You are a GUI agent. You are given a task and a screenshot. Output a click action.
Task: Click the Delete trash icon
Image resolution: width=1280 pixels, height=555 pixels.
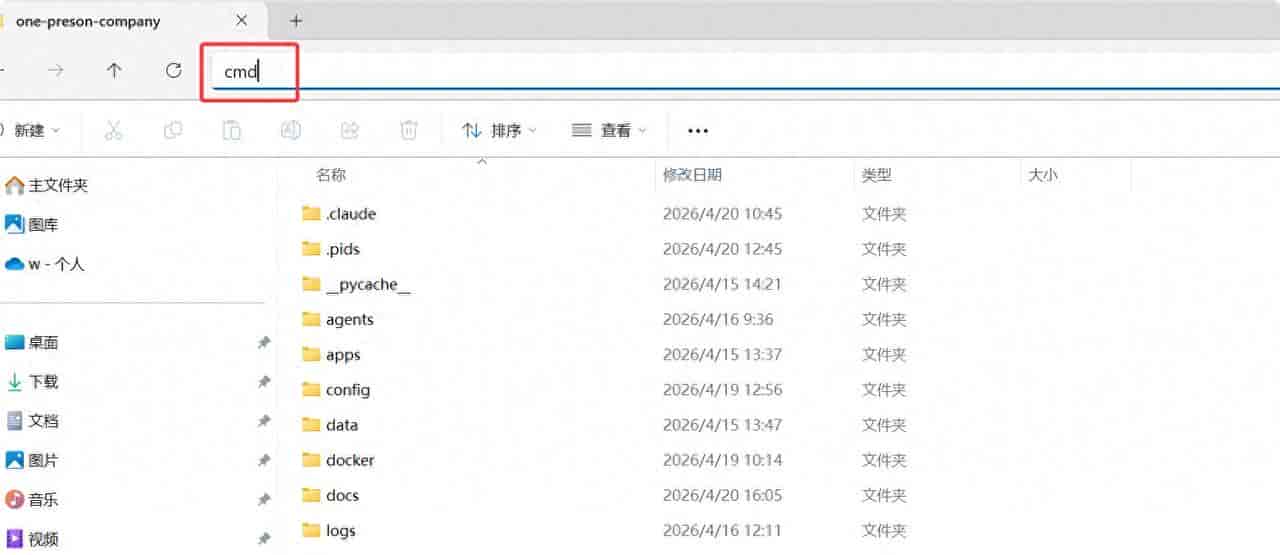point(408,130)
